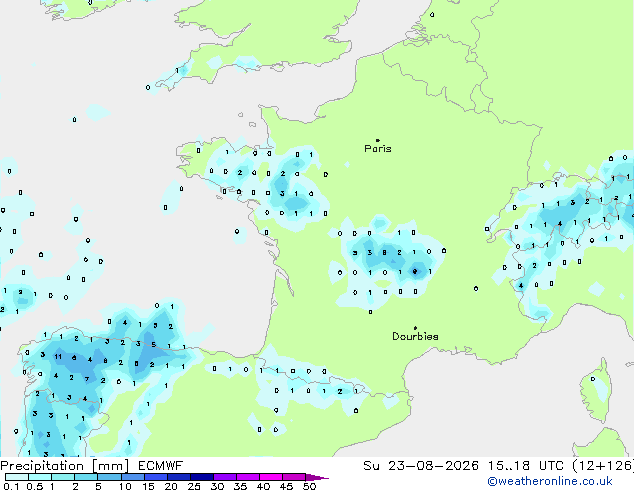
Task: Click the over-50 mm arrow tip of the legend
Action: coord(317,477)
